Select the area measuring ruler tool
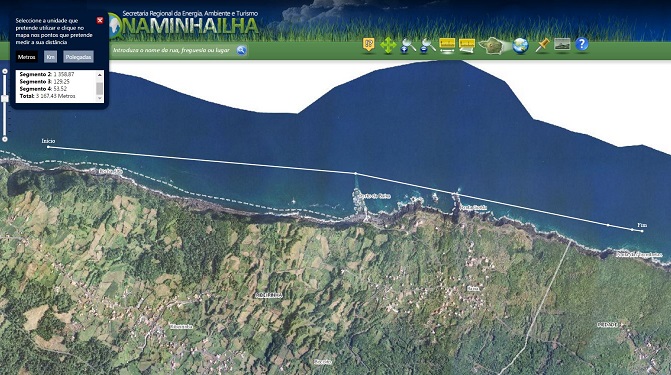 (466, 45)
